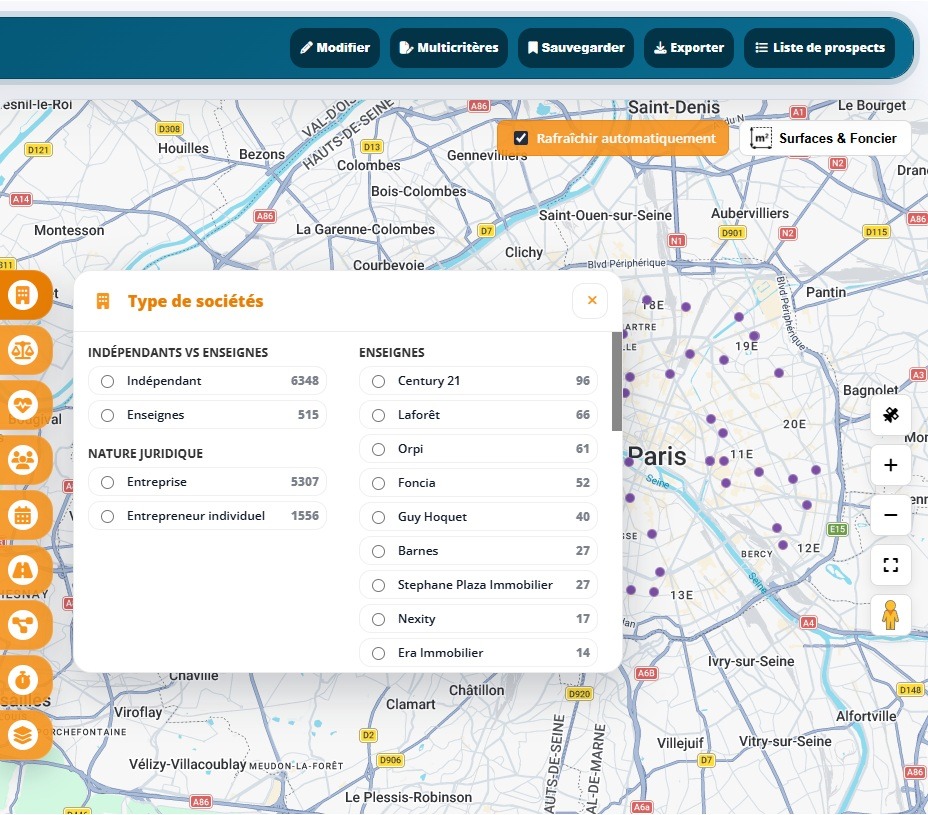Open the stopwatch sidebar icon
The width and height of the screenshot is (928, 815).
23,680
